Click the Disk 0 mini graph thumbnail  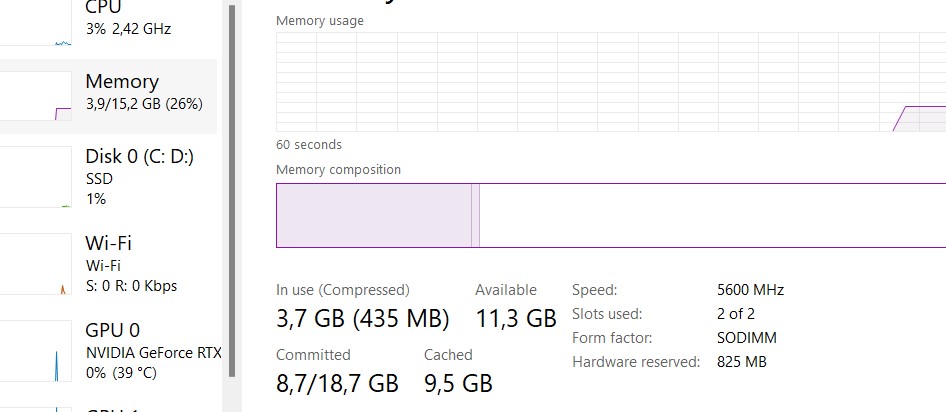coord(36,180)
